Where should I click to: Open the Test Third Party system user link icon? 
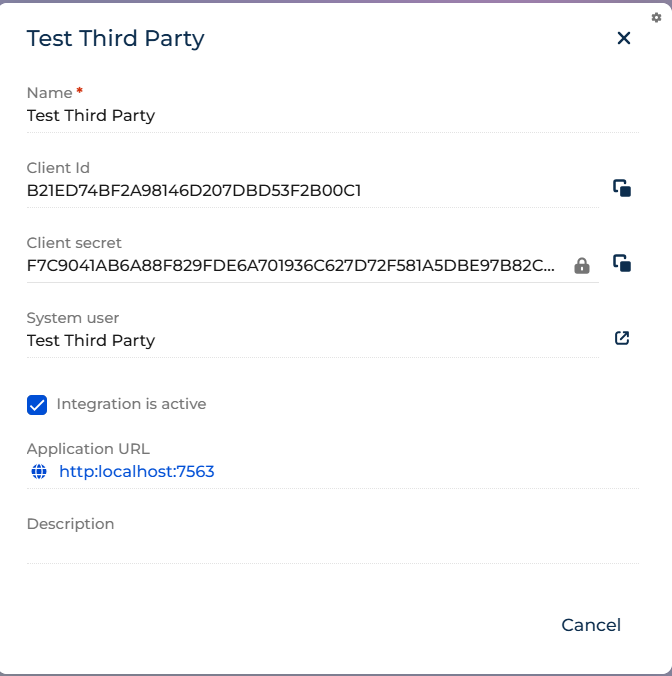(x=622, y=338)
